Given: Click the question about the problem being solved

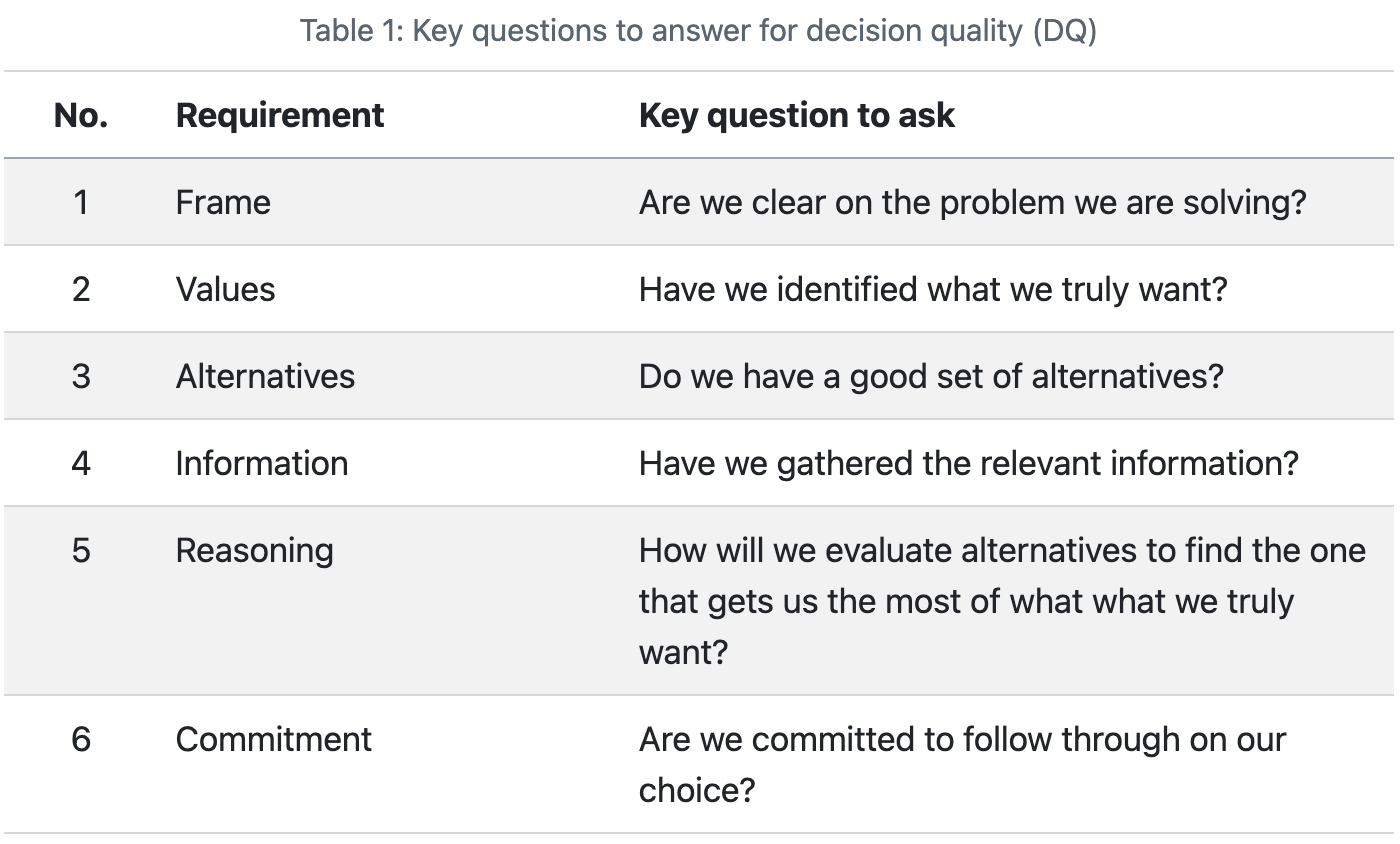Looking at the screenshot, I should [x=972, y=202].
